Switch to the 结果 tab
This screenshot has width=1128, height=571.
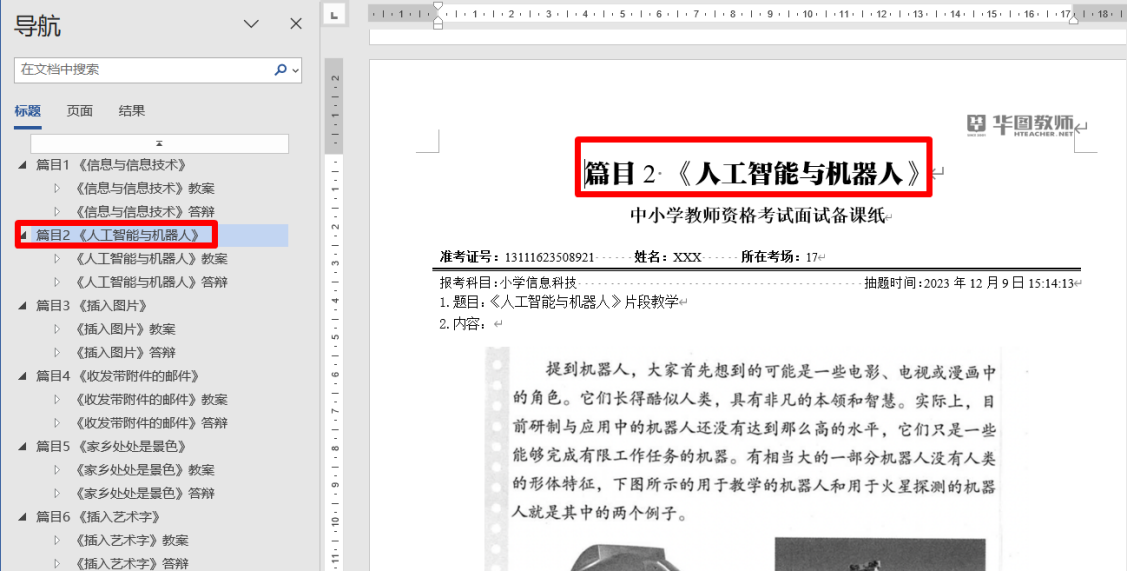coord(131,111)
